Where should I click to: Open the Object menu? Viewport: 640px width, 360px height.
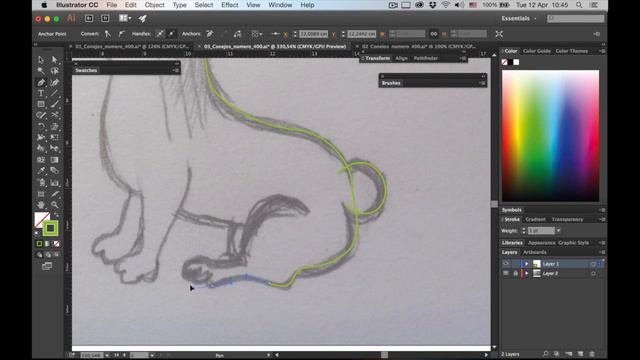[154, 5]
